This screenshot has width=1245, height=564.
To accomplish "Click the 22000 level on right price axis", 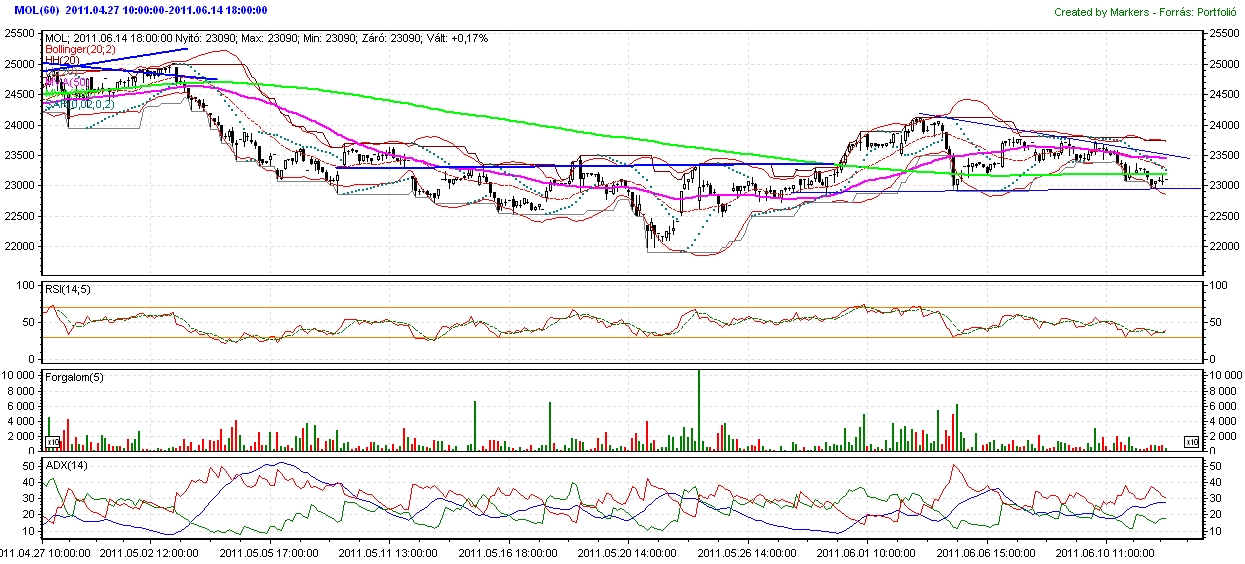I will [1224, 246].
